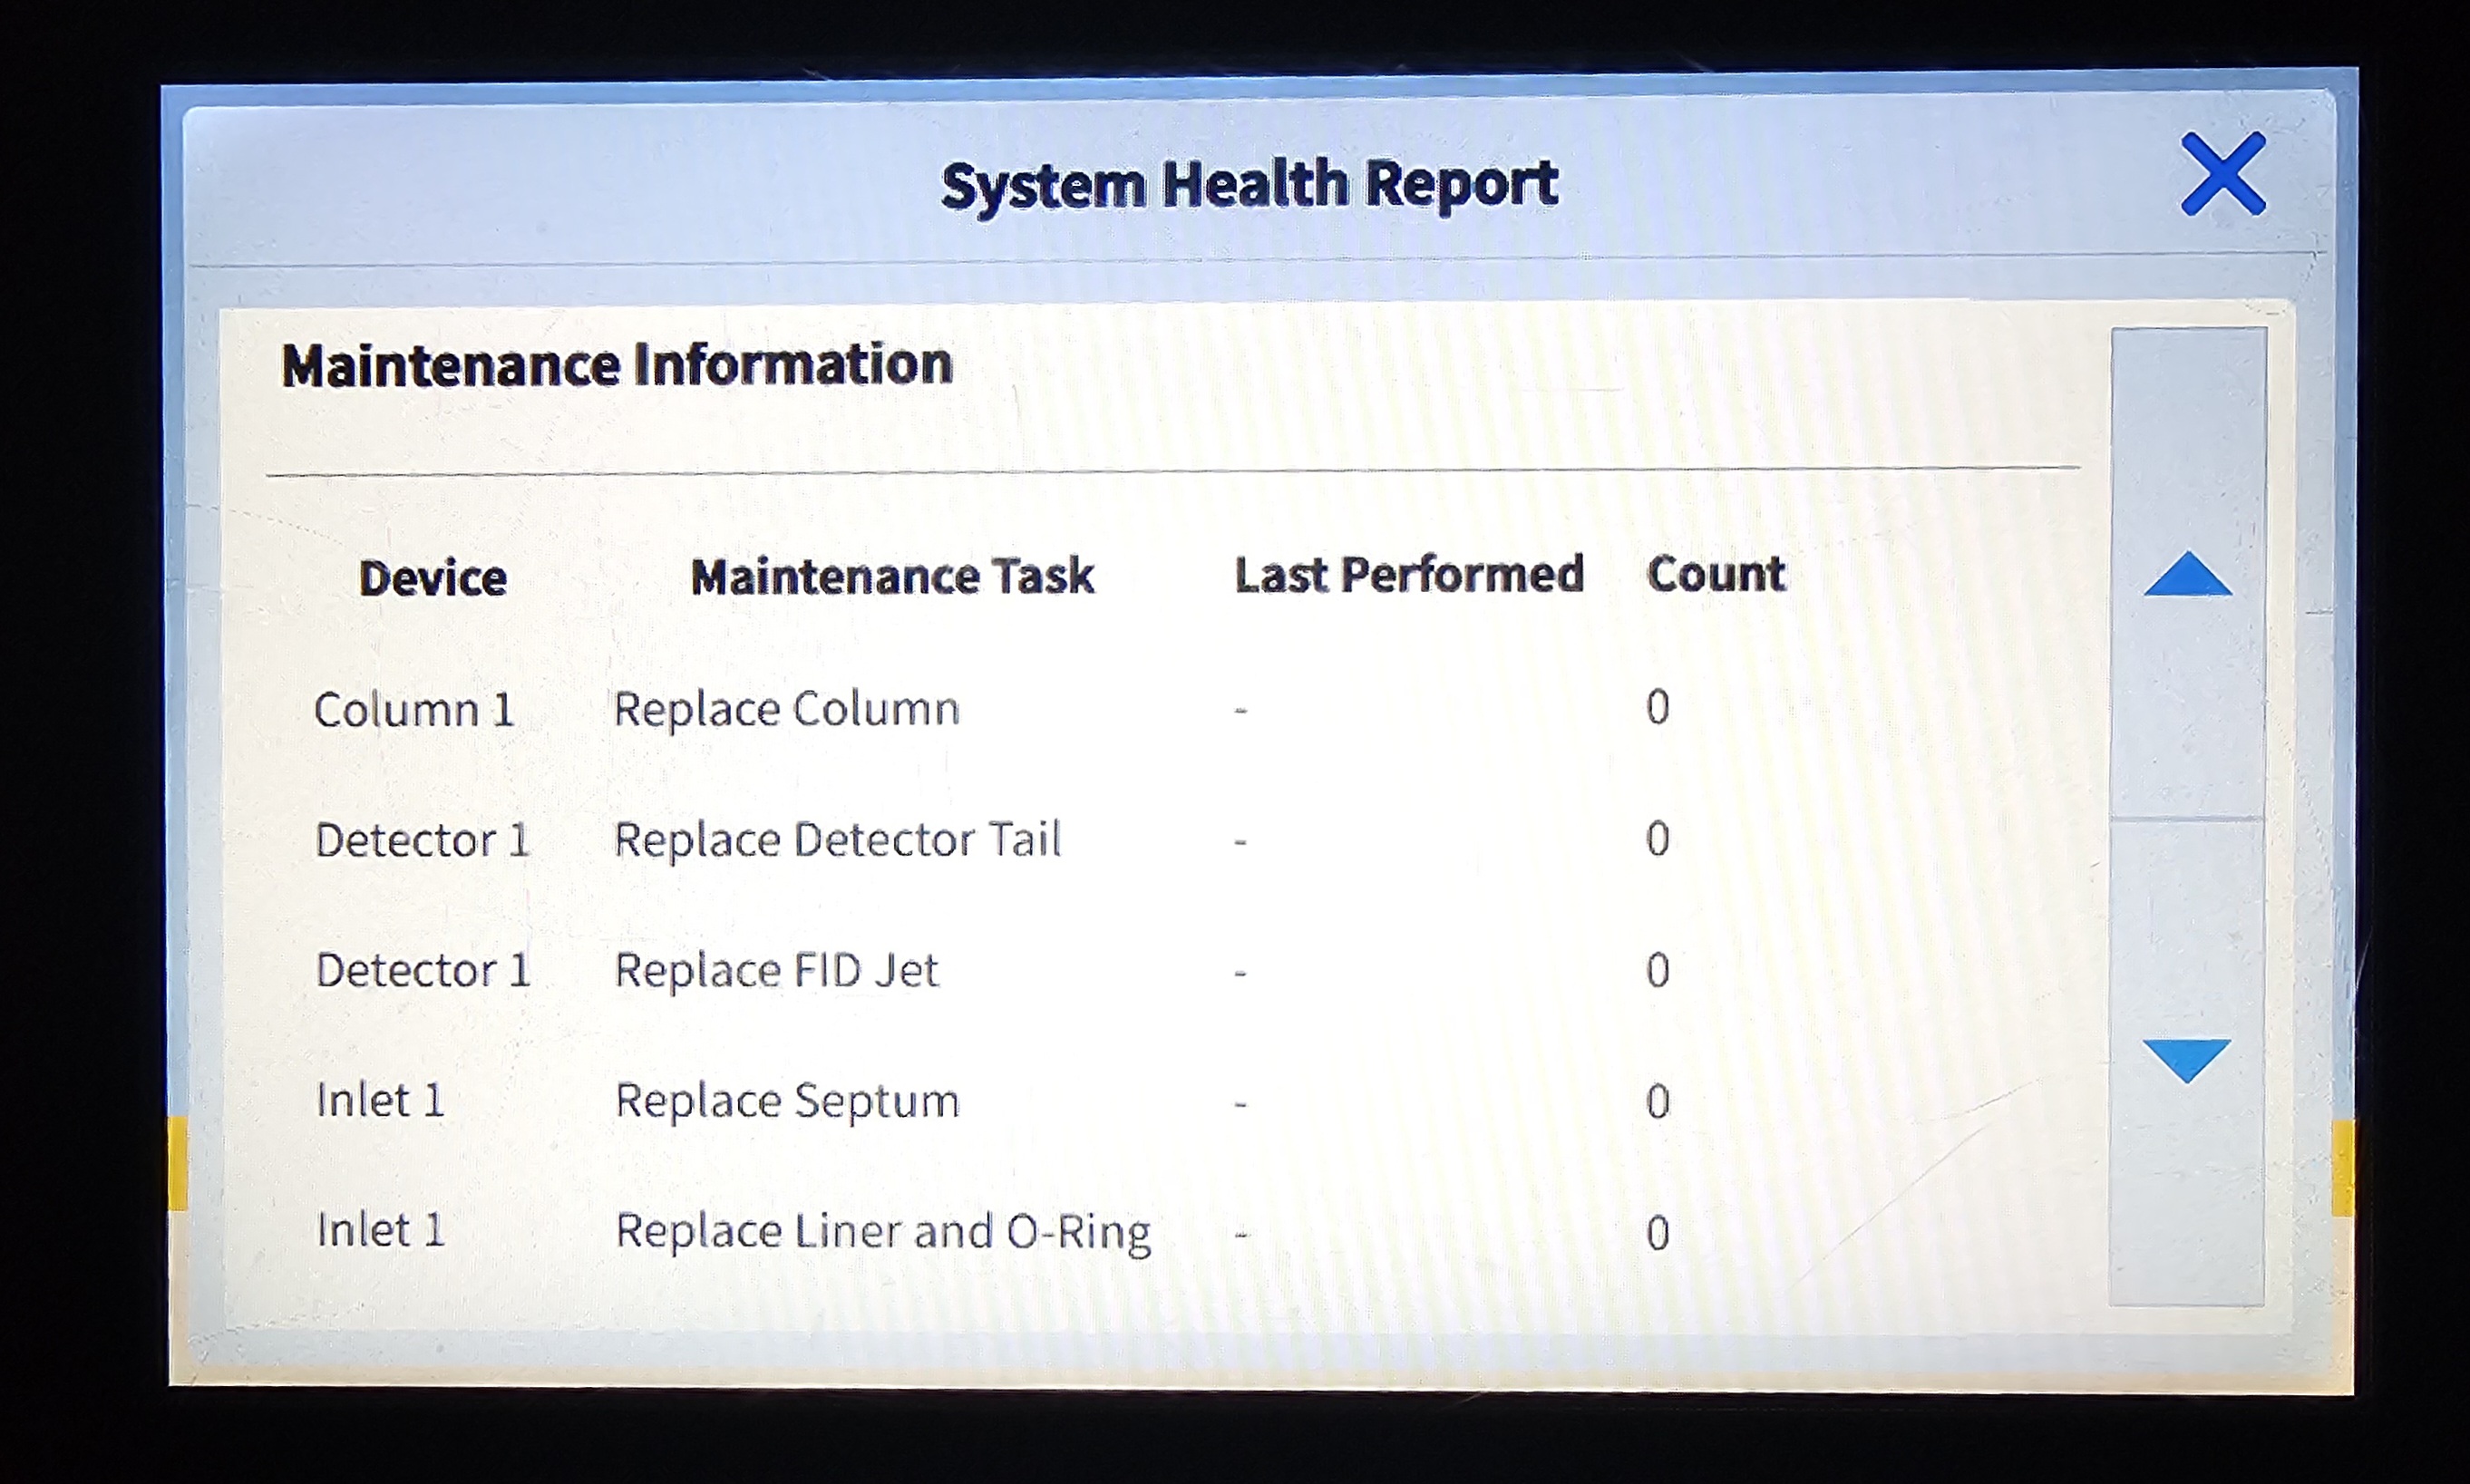Select 'Replace Liner and O-Ring' task
The width and height of the screenshot is (2470, 1484).
coord(883,1232)
